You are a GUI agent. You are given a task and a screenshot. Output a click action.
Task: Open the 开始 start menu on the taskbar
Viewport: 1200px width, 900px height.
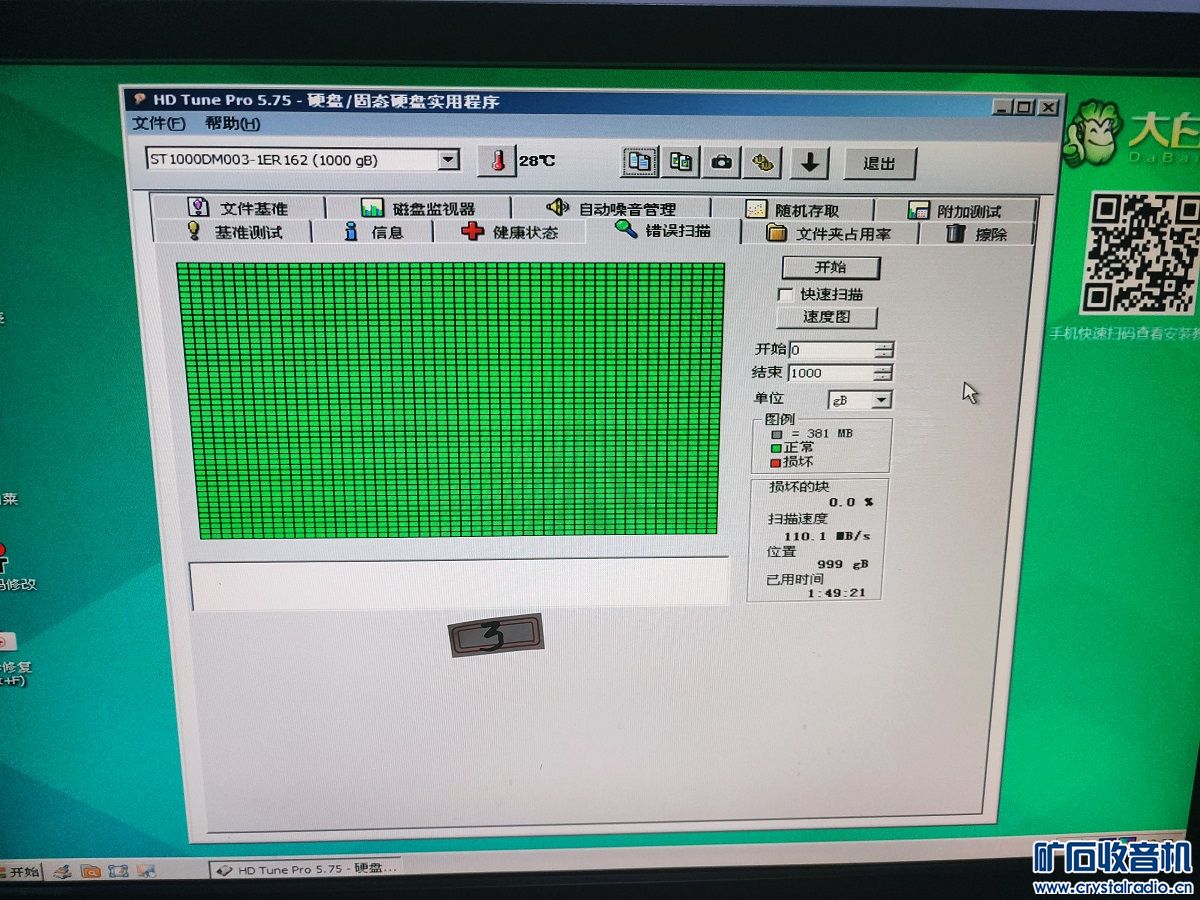[x=20, y=872]
